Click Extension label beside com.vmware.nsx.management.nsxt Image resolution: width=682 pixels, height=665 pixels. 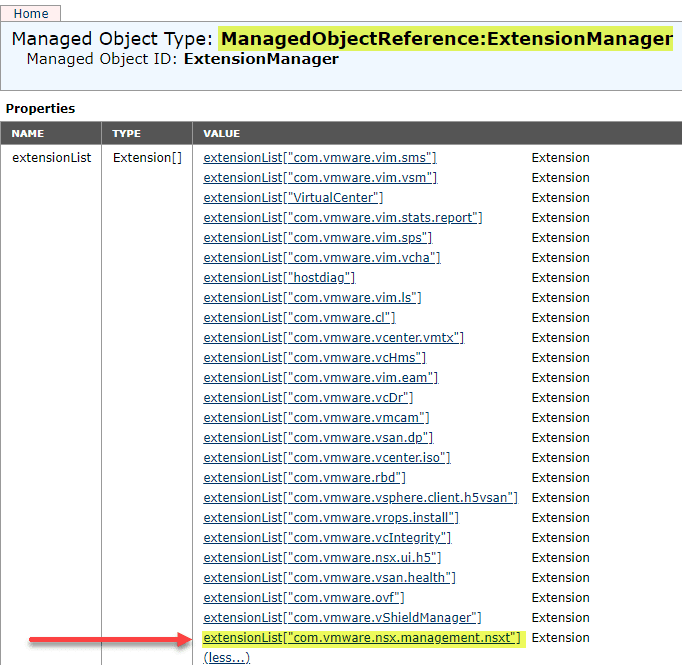pyautogui.click(x=560, y=638)
